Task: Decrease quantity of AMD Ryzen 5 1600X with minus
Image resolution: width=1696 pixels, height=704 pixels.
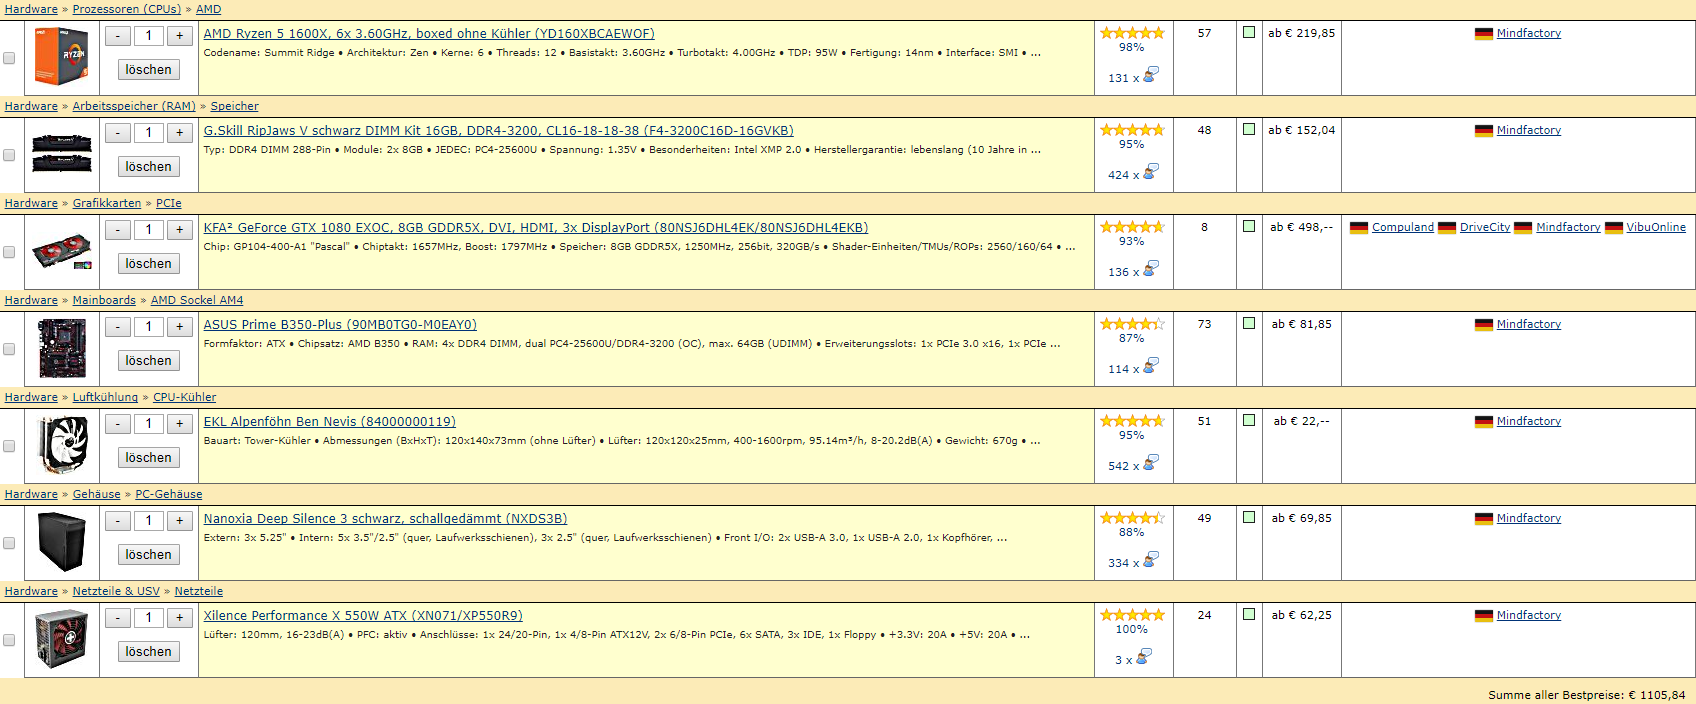Action: pos(118,36)
